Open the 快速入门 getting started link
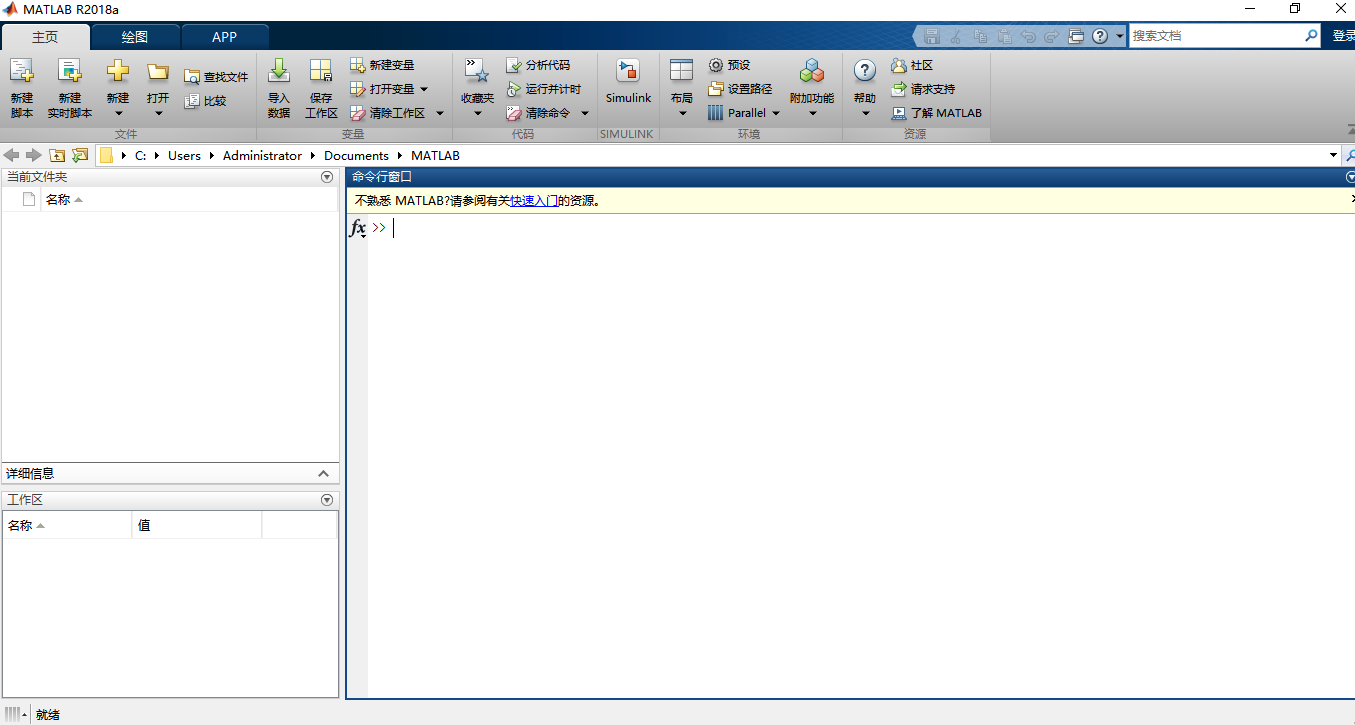Viewport: 1355px width, 725px height. (x=534, y=201)
